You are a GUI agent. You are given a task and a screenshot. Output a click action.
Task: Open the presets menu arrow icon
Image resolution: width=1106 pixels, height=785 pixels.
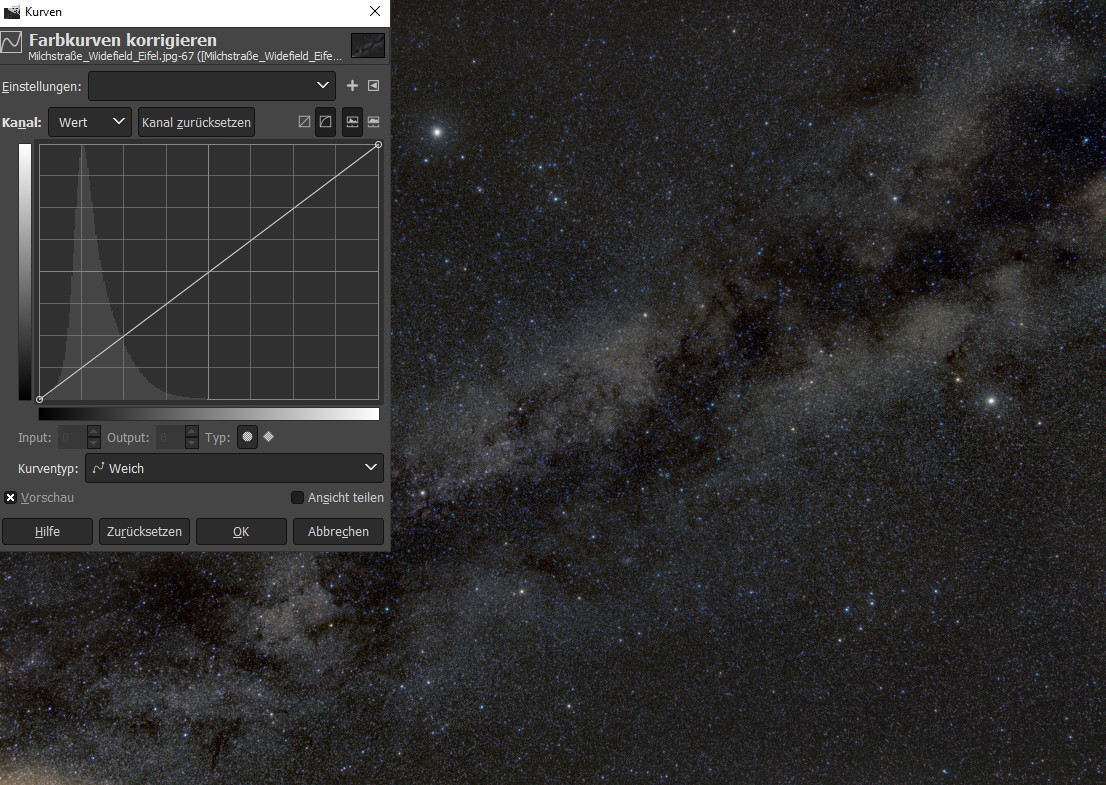pyautogui.click(x=374, y=86)
